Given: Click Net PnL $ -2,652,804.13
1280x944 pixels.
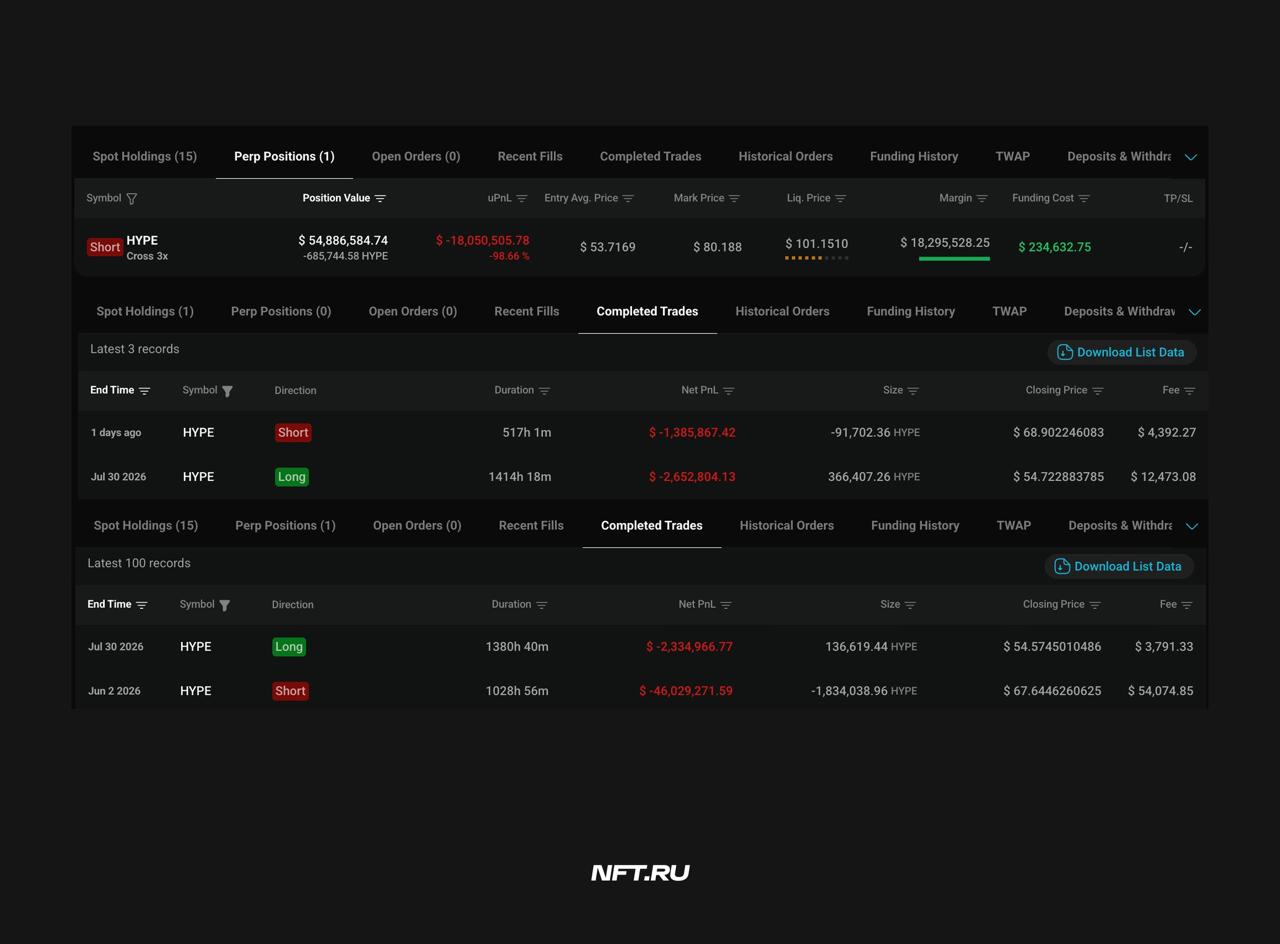Looking at the screenshot, I should 692,477.
